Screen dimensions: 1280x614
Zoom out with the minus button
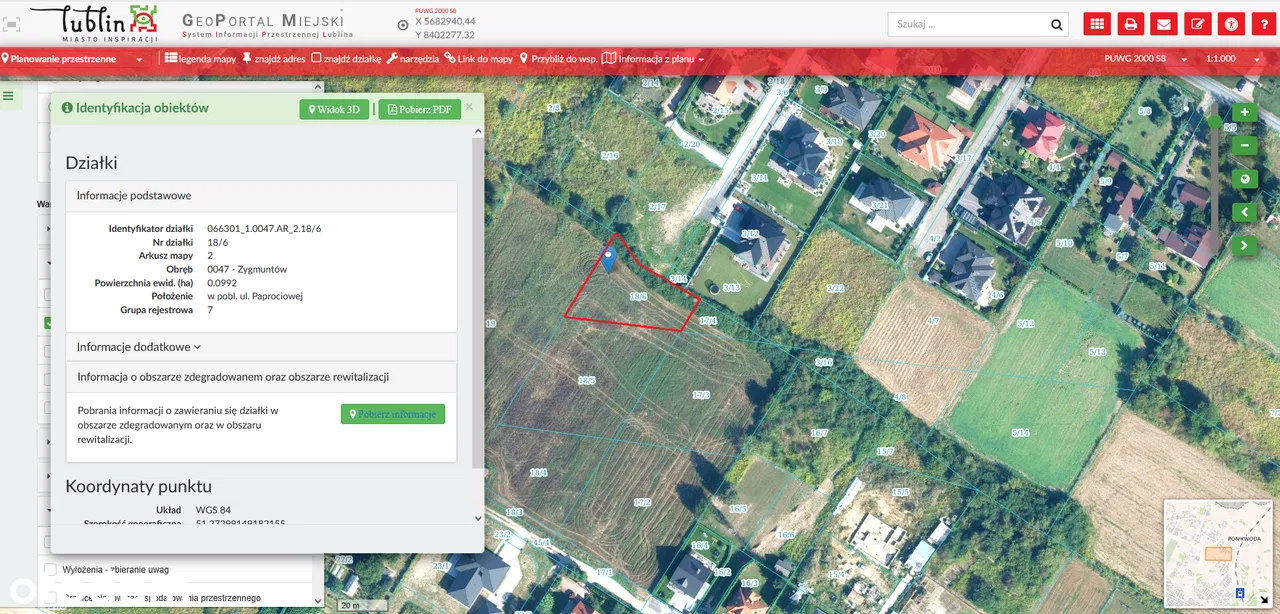click(x=1244, y=146)
